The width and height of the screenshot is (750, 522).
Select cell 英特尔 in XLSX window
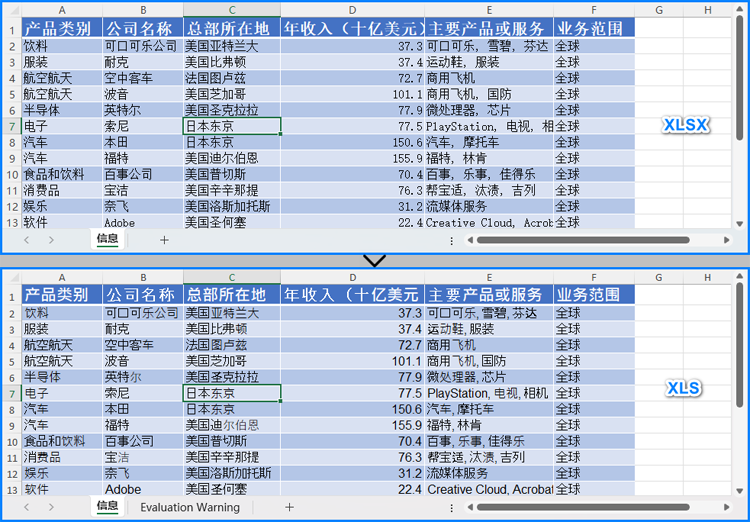point(143,110)
